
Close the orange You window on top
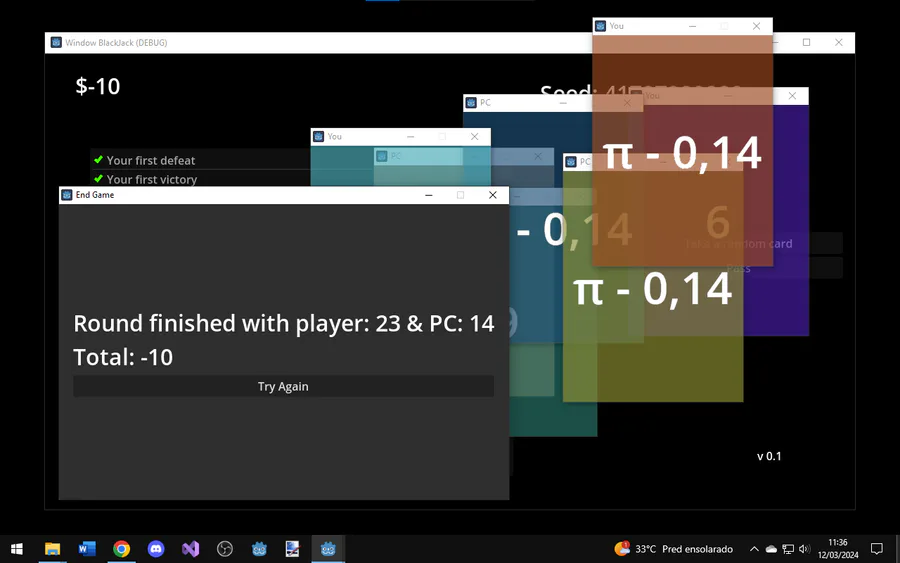(x=757, y=26)
